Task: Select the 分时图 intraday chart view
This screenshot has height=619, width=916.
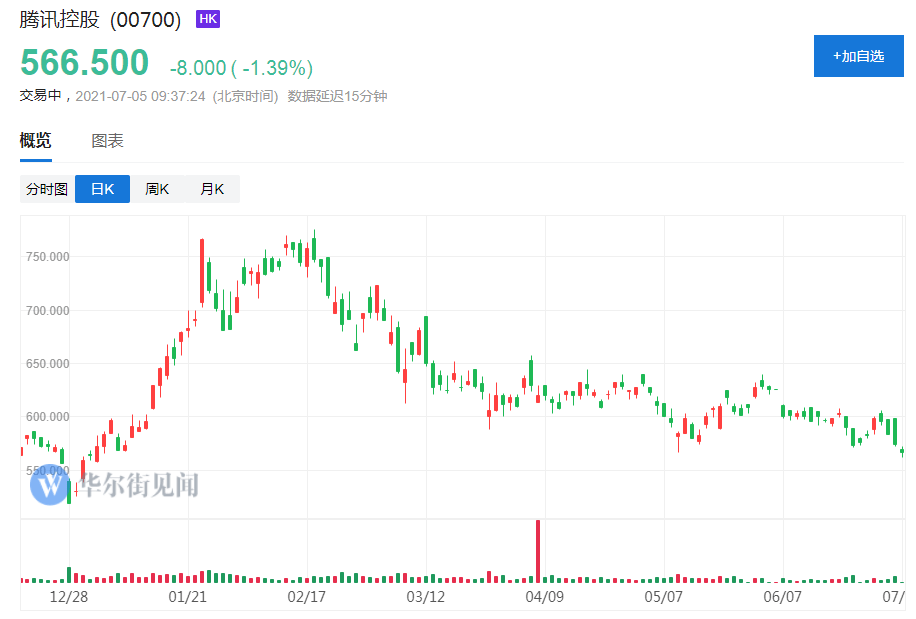Action: pyautogui.click(x=47, y=189)
